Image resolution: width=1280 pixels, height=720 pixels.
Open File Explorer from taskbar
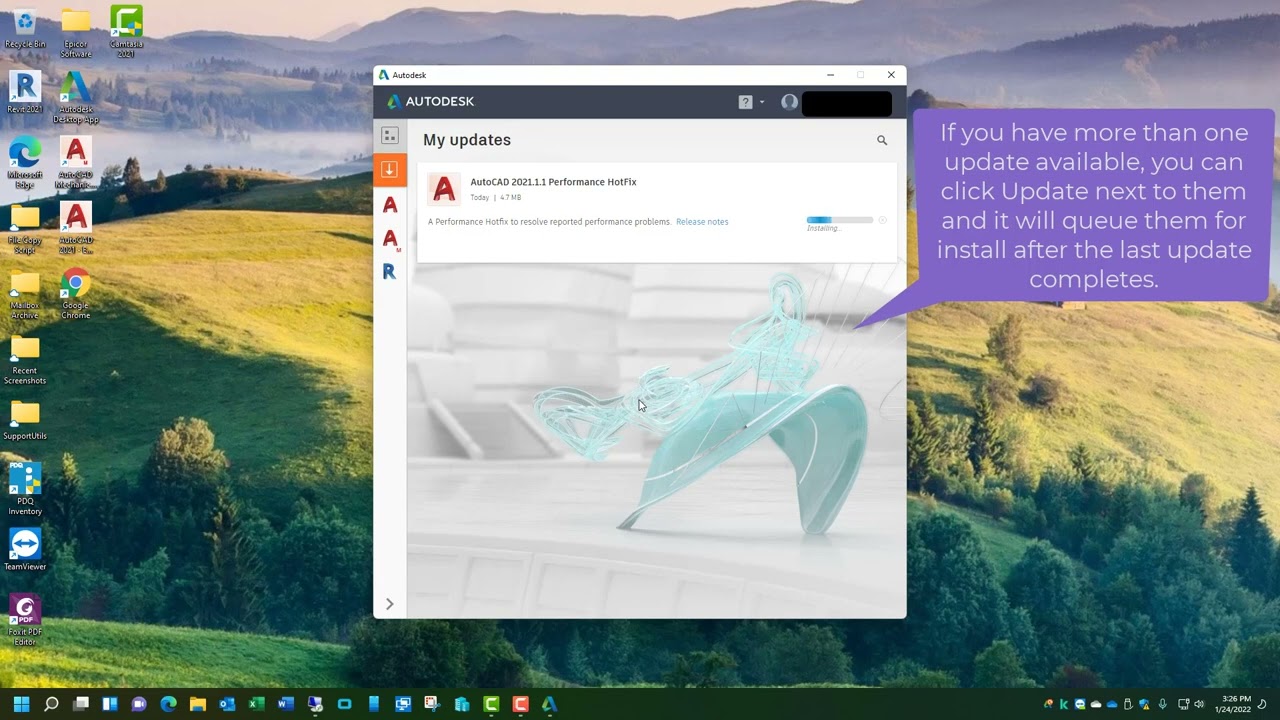(198, 704)
